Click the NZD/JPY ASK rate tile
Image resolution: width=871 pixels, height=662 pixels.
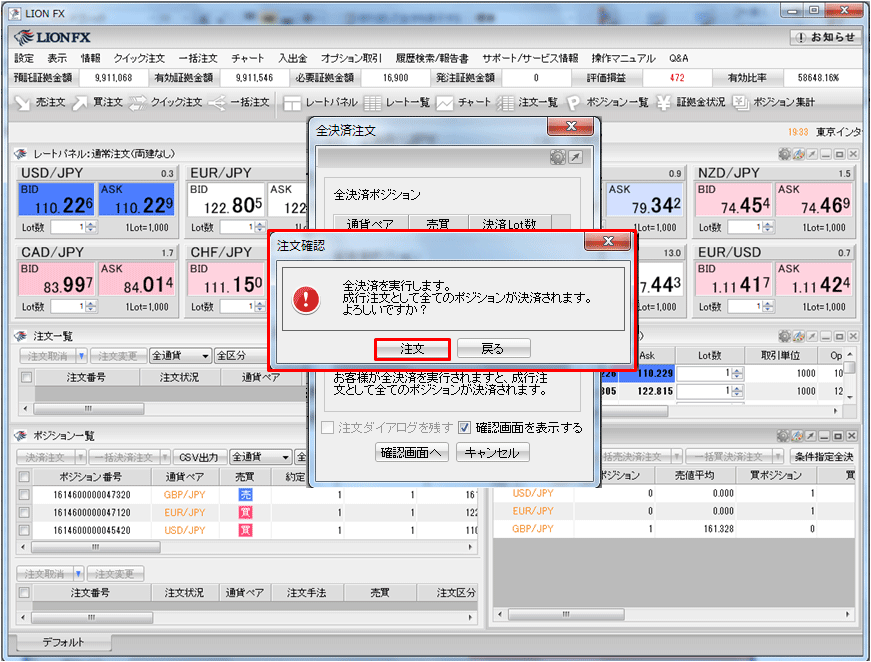point(813,199)
